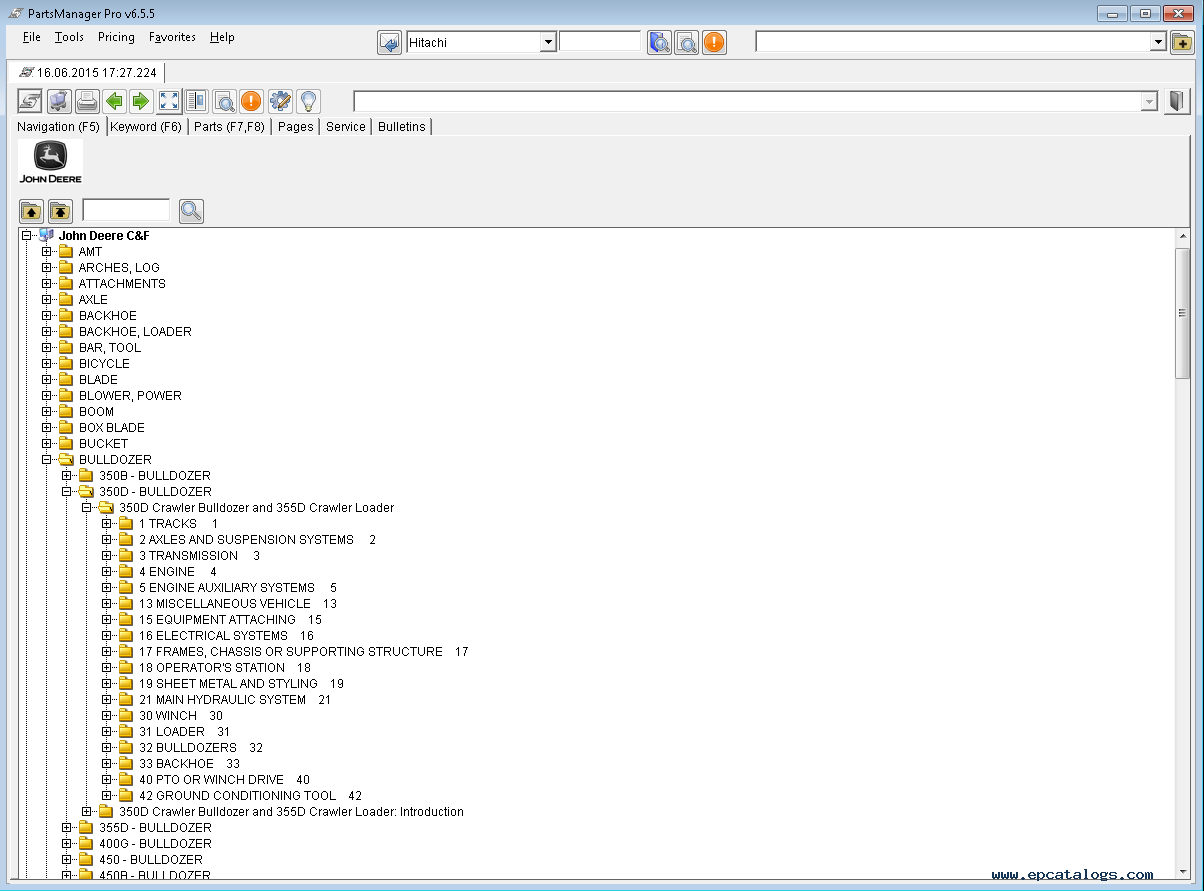Click the Print icon in the second toolbar

(x=87, y=101)
